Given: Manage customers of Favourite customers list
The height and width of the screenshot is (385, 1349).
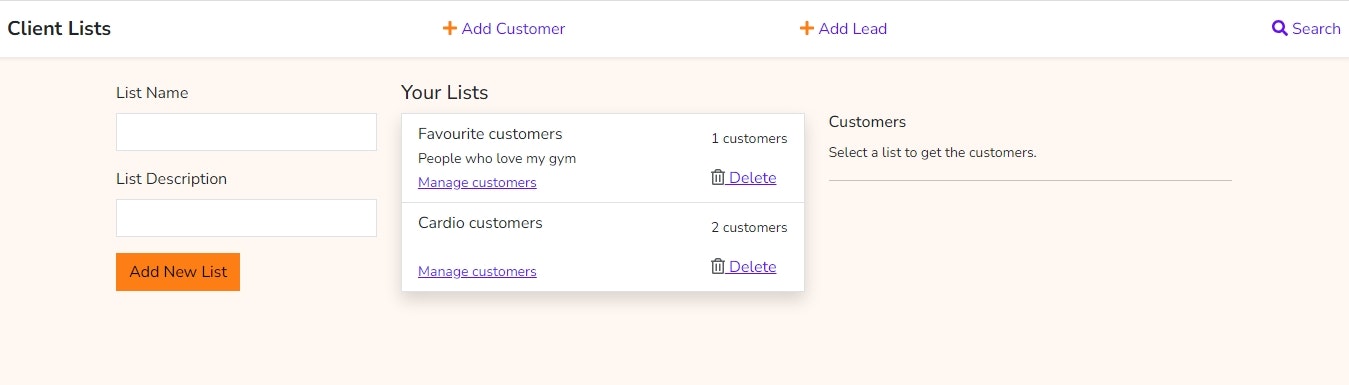Looking at the screenshot, I should click(x=477, y=183).
